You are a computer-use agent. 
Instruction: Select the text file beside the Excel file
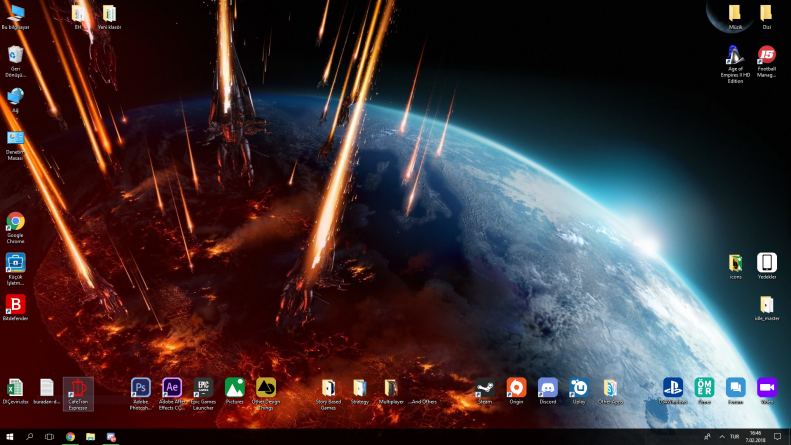pos(46,391)
